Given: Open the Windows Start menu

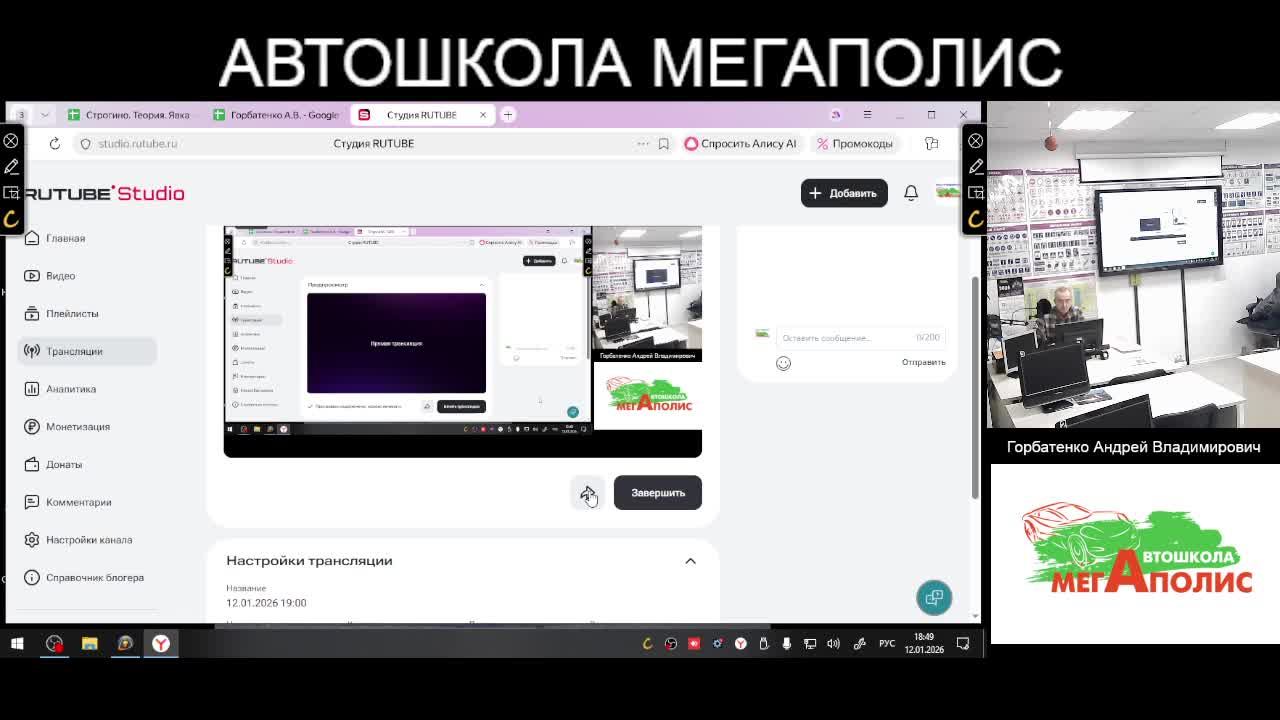Looking at the screenshot, I should pyautogui.click(x=17, y=644).
